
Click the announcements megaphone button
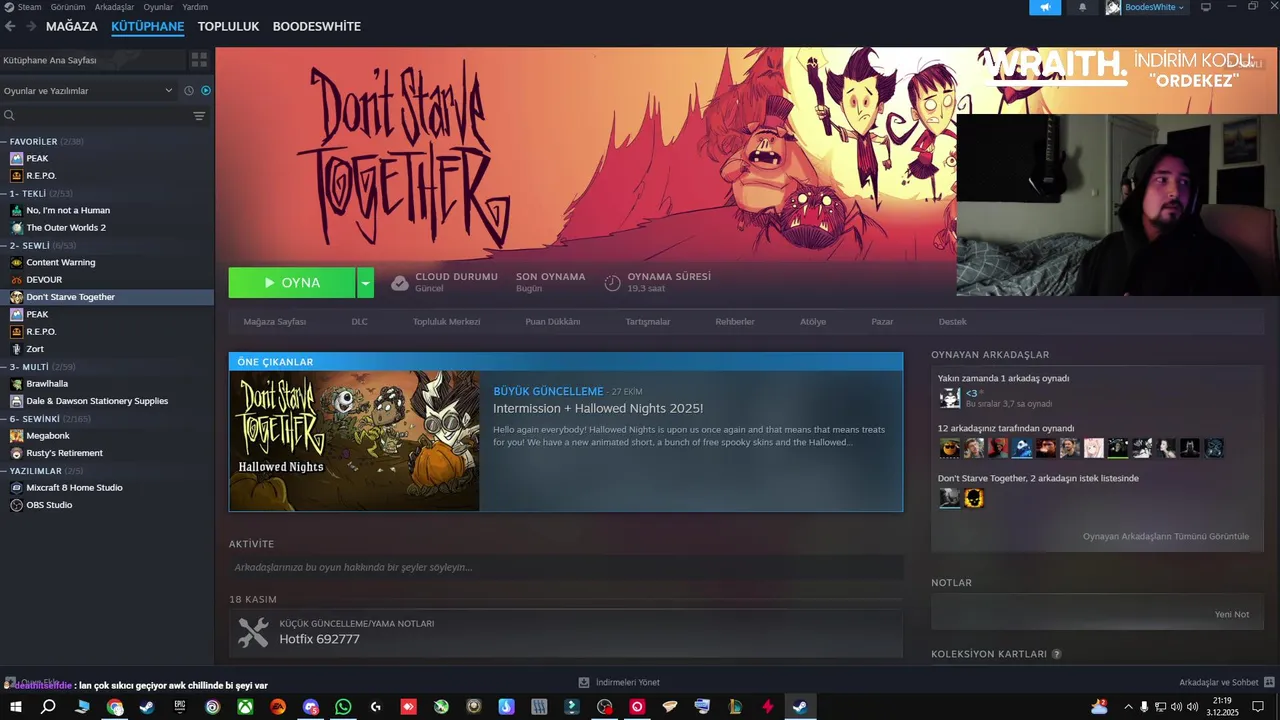click(1045, 7)
